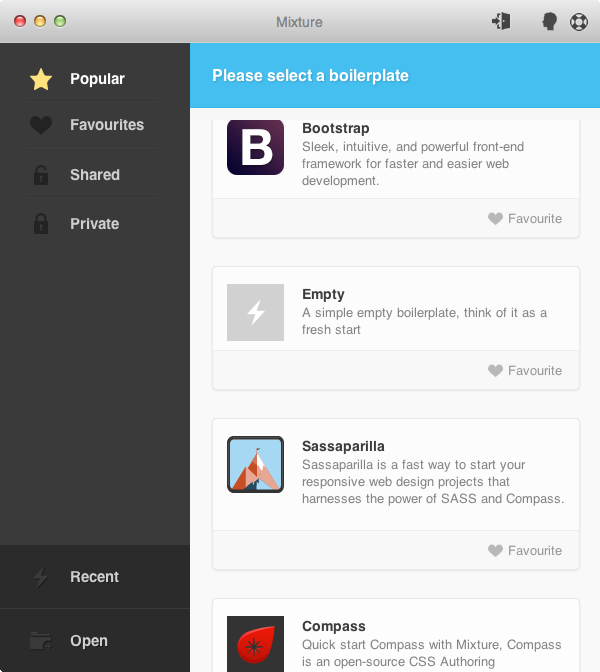Select the Bootstrap boilerplate title

click(x=335, y=129)
